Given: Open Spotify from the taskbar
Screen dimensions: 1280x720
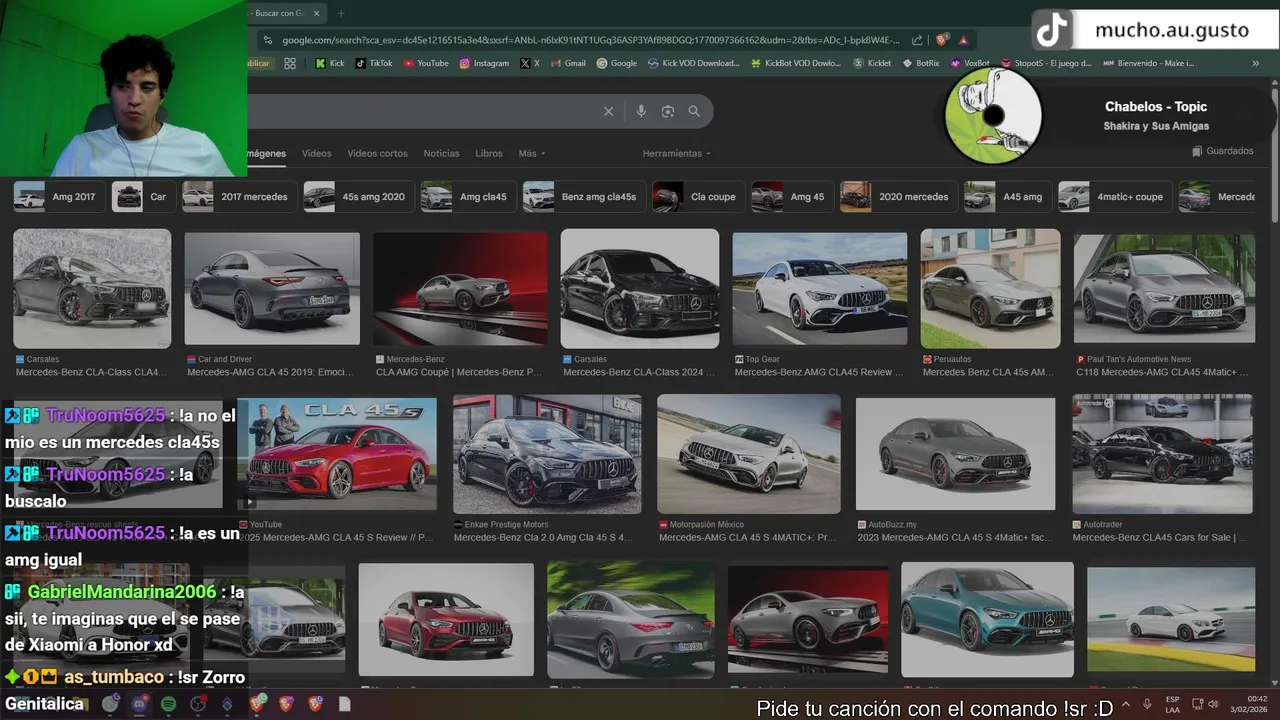Looking at the screenshot, I should click(x=168, y=704).
